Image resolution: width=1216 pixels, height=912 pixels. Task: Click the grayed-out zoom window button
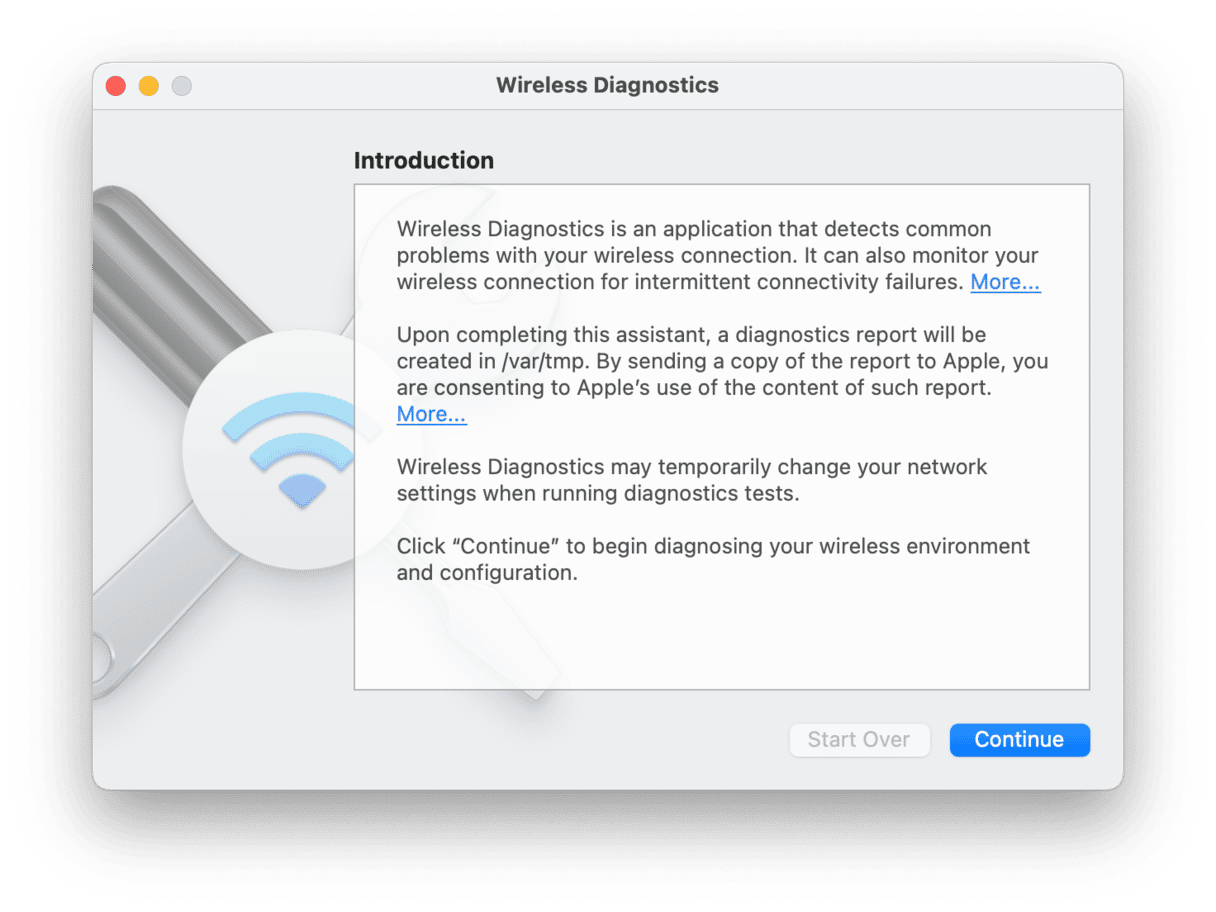pyautogui.click(x=181, y=86)
